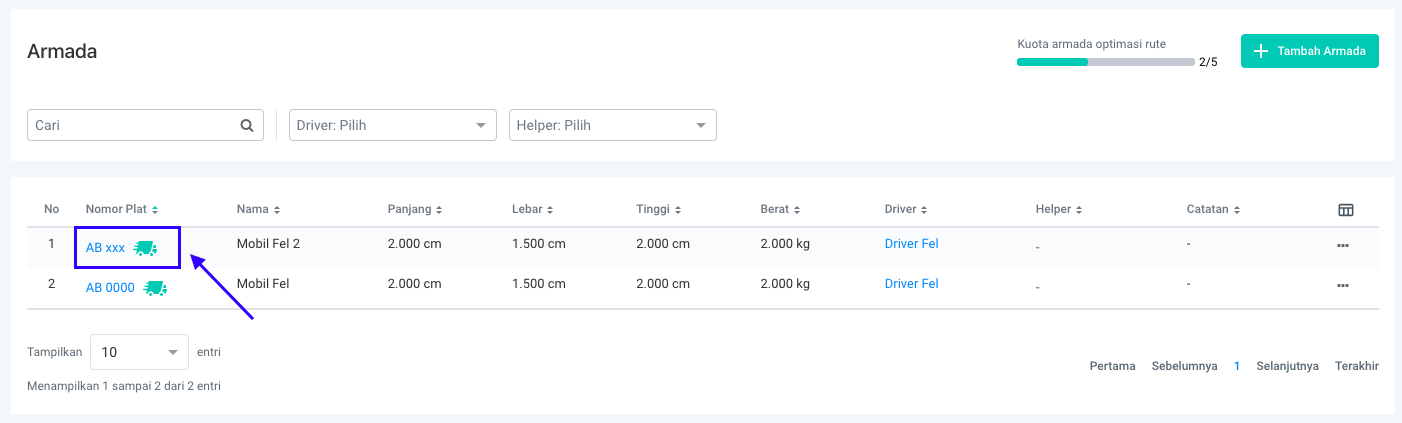Image resolution: width=1402 pixels, height=423 pixels.
Task: Open the column settings table icon
Action: click(x=1346, y=210)
